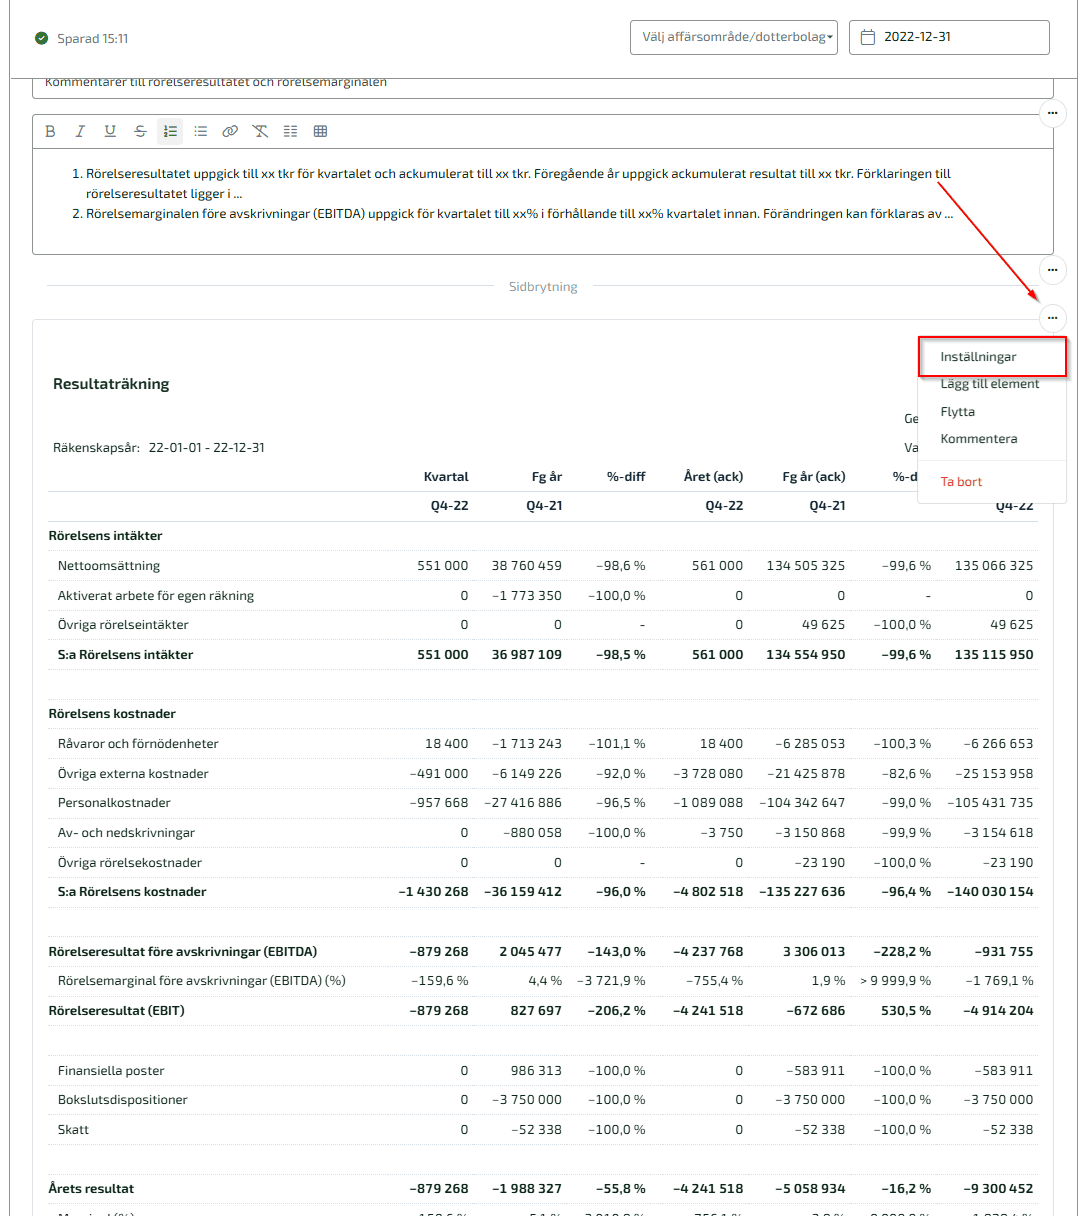Insert a table with the grid icon
Image resolution: width=1087 pixels, height=1216 pixels.
pos(320,131)
